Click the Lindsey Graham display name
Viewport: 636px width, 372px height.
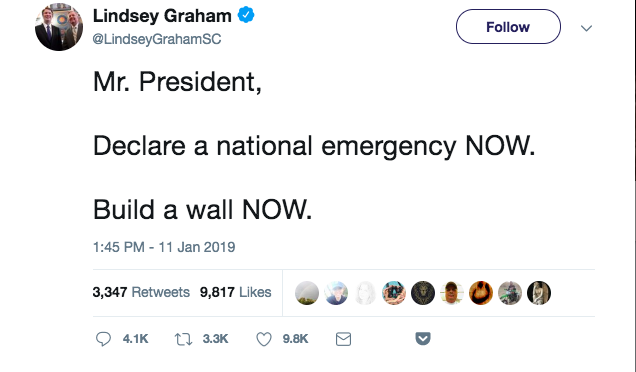pos(162,16)
